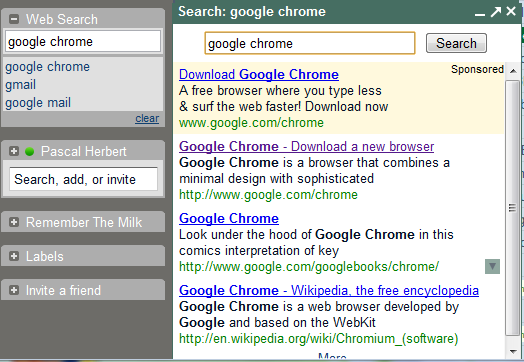
Task: Expand the Pascal Herbert chat panel
Action: (x=14, y=151)
